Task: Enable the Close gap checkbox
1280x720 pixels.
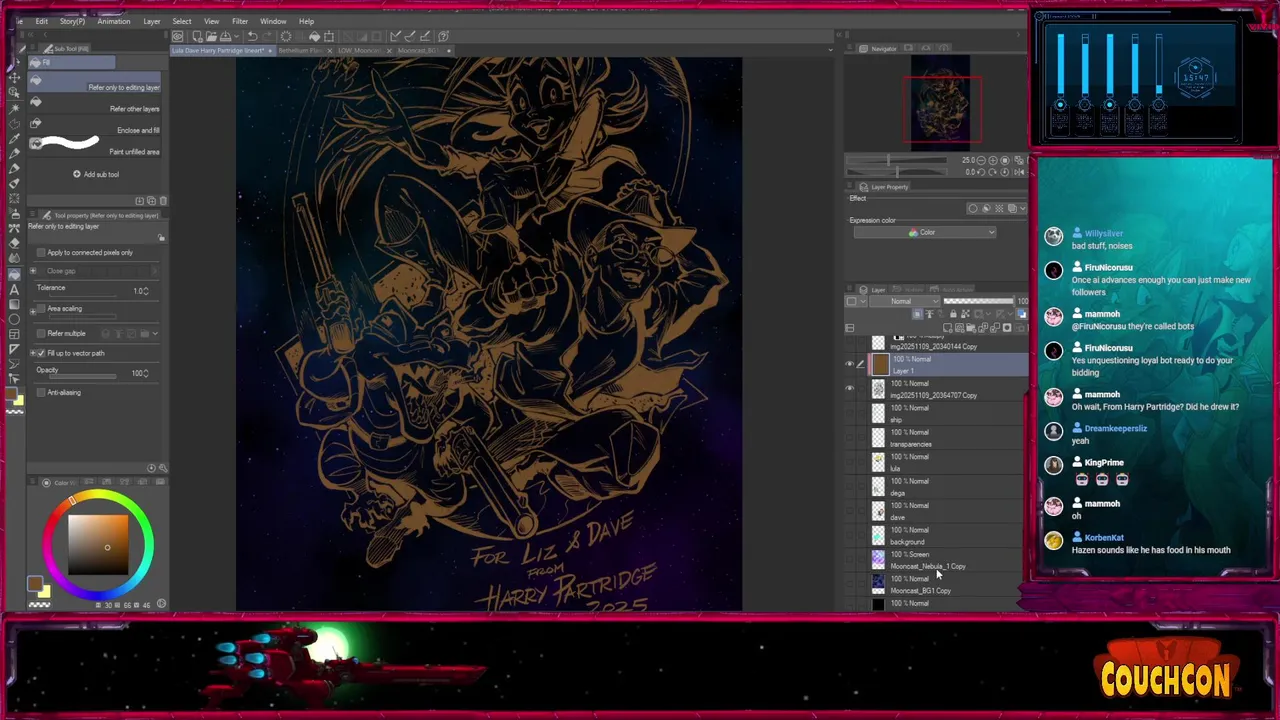Action: tap(41, 271)
